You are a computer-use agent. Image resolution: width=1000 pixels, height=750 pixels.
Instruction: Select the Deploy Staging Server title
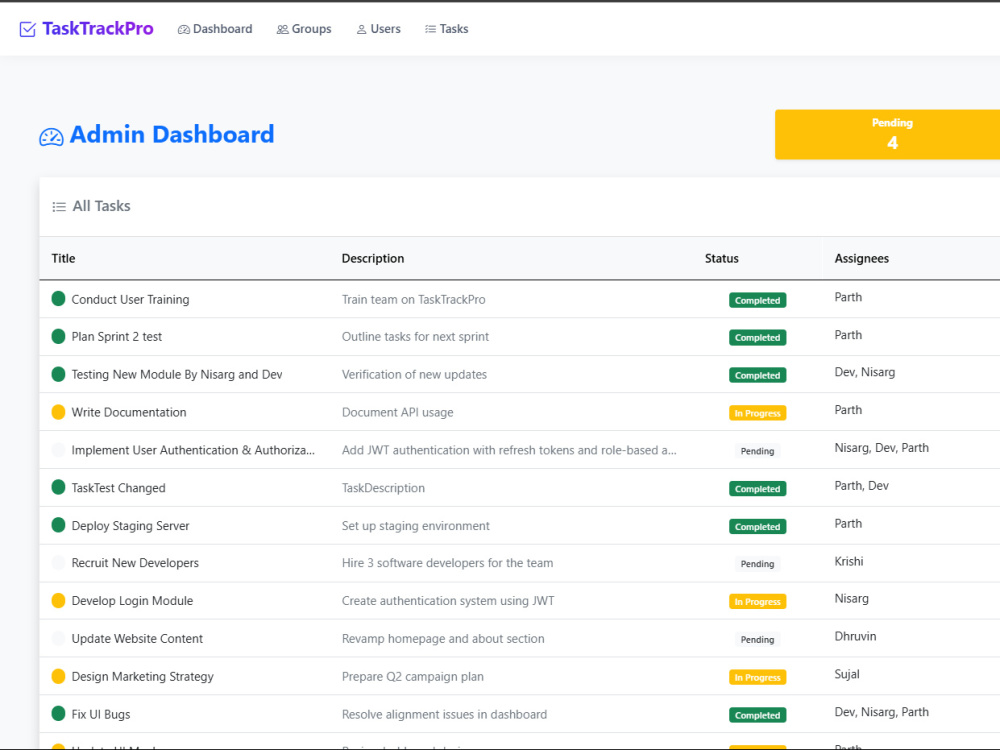click(130, 526)
